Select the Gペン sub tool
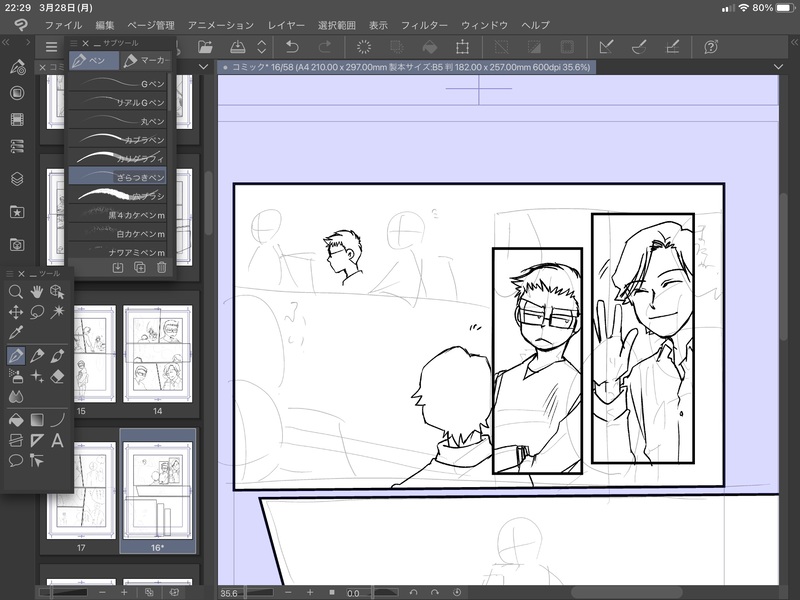 tap(117, 83)
